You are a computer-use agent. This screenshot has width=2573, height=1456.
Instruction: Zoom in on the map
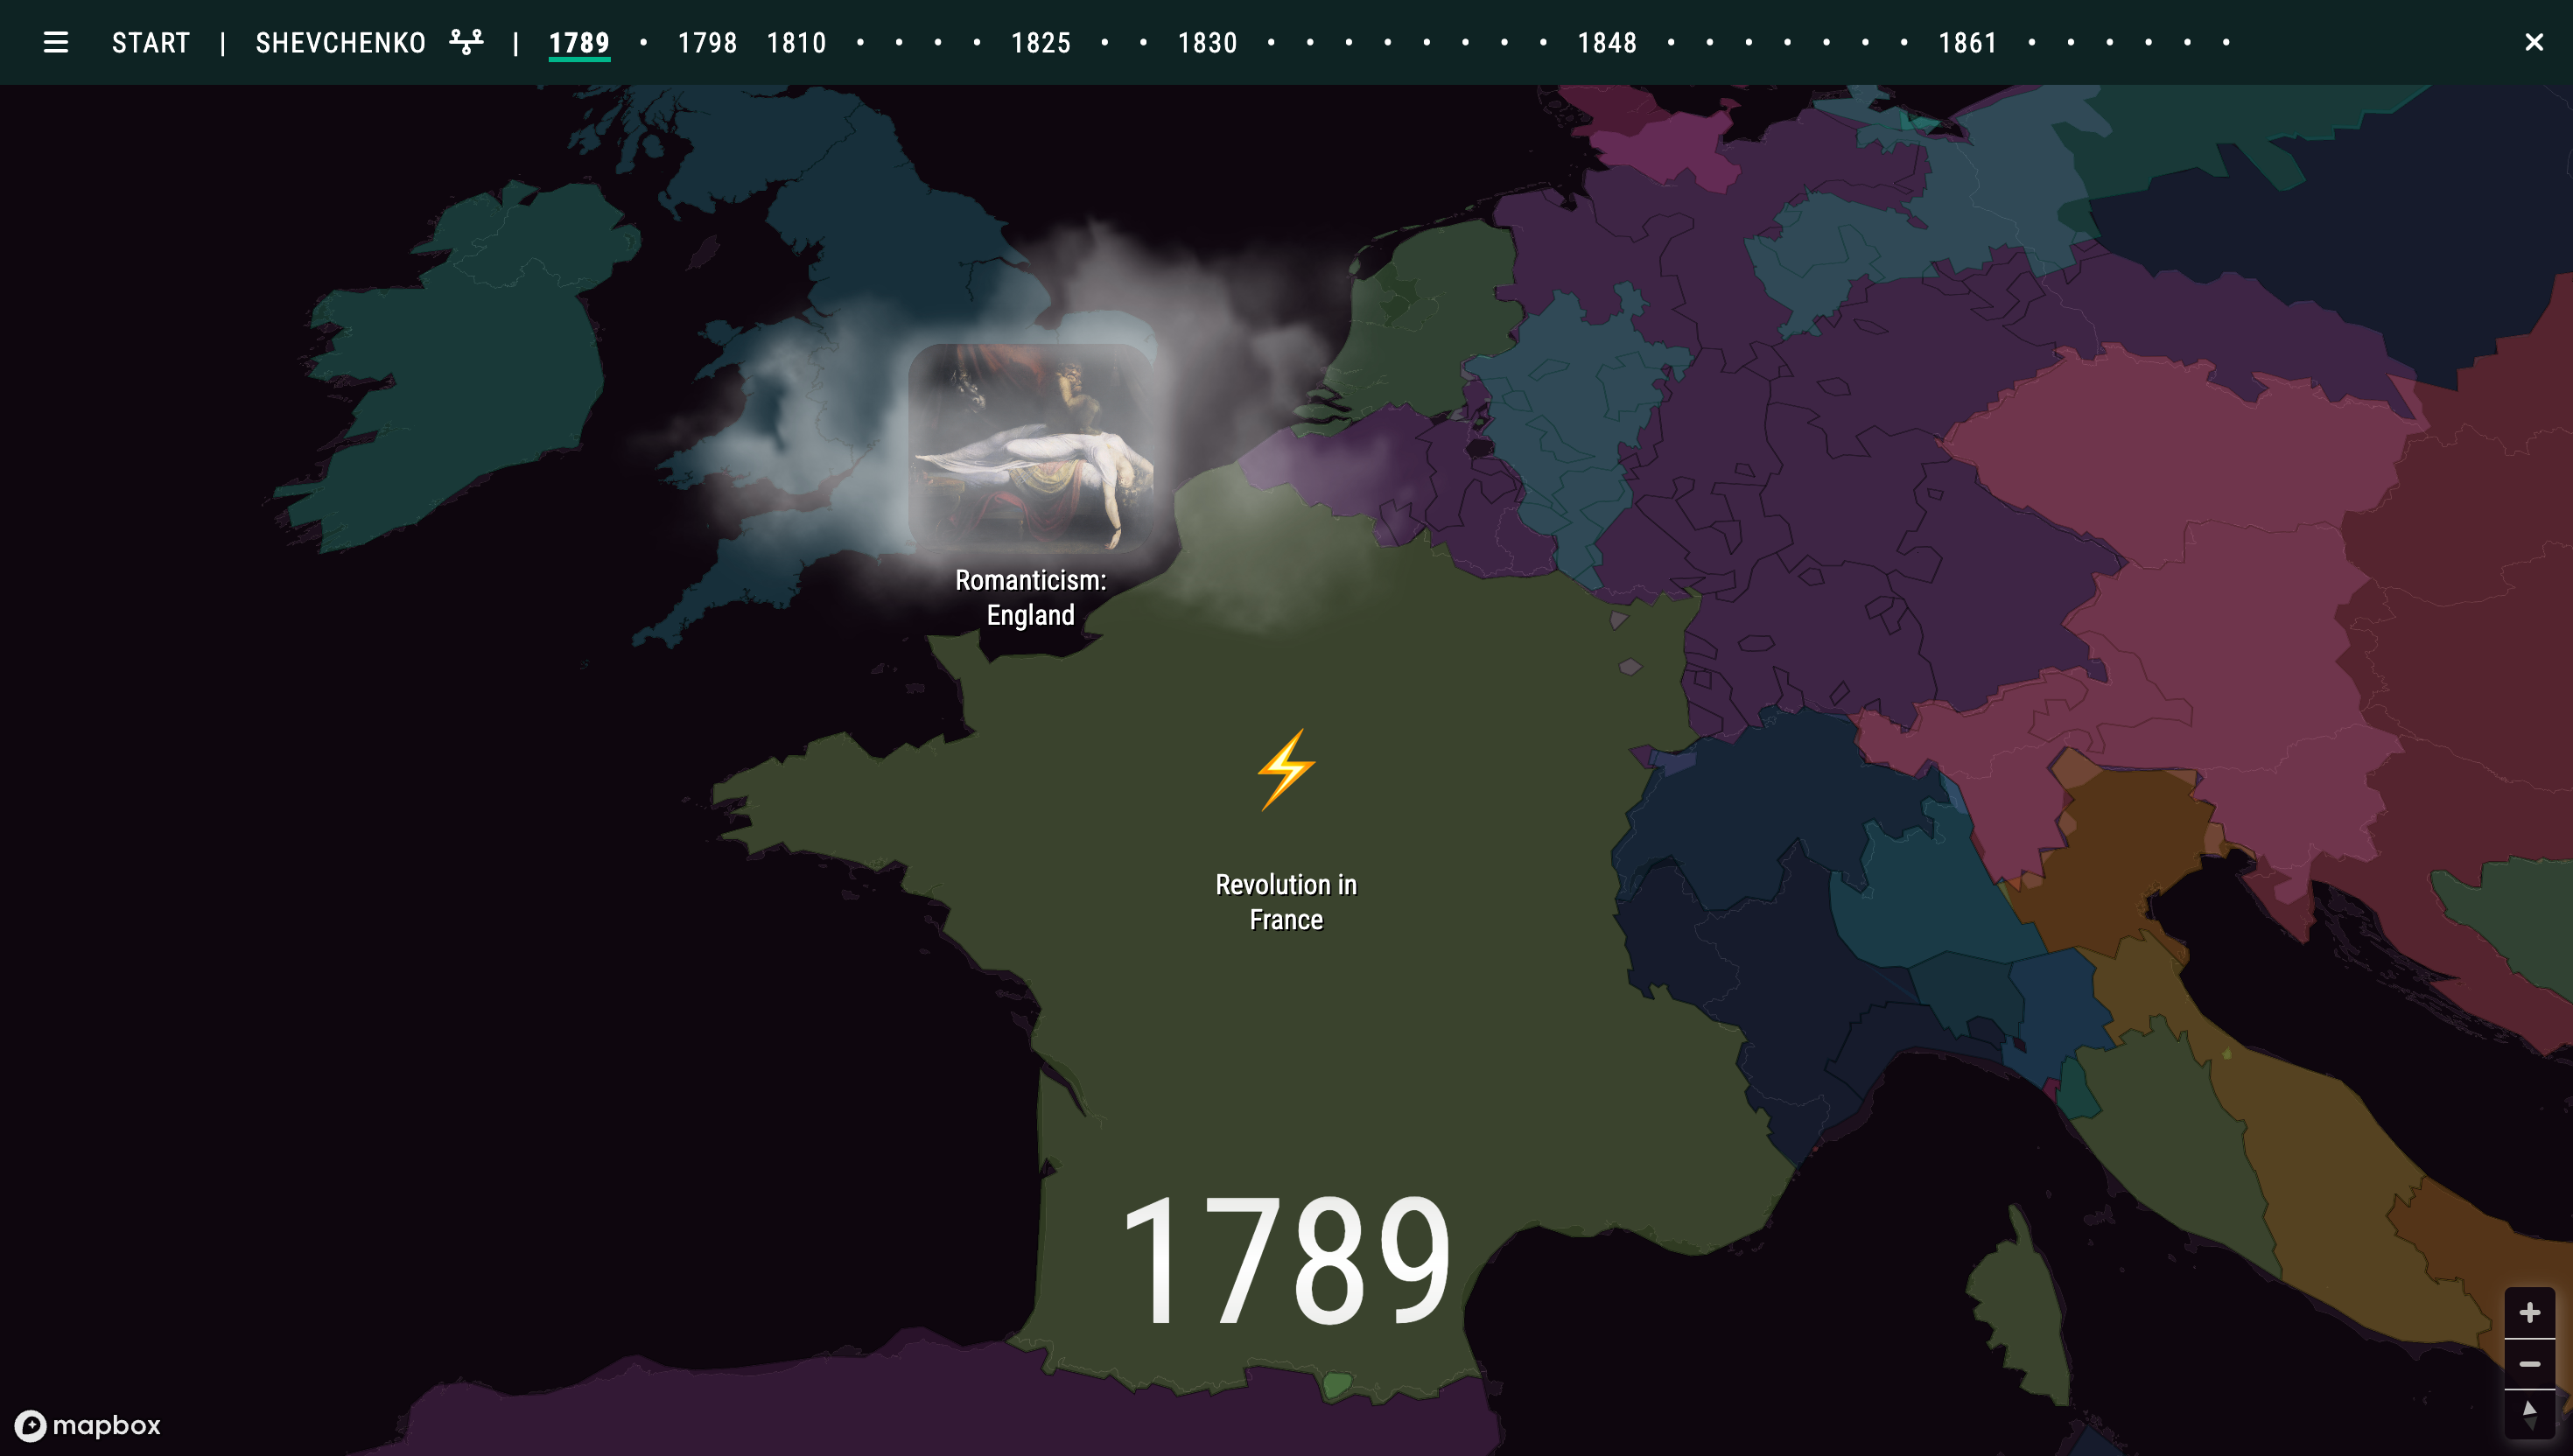2529,1312
